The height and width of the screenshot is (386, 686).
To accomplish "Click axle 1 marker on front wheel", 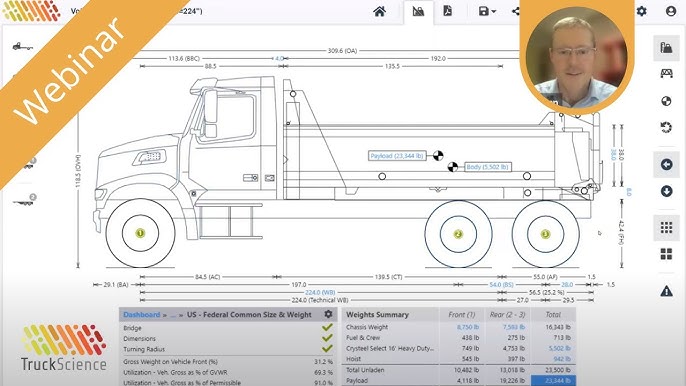I will [x=140, y=233].
